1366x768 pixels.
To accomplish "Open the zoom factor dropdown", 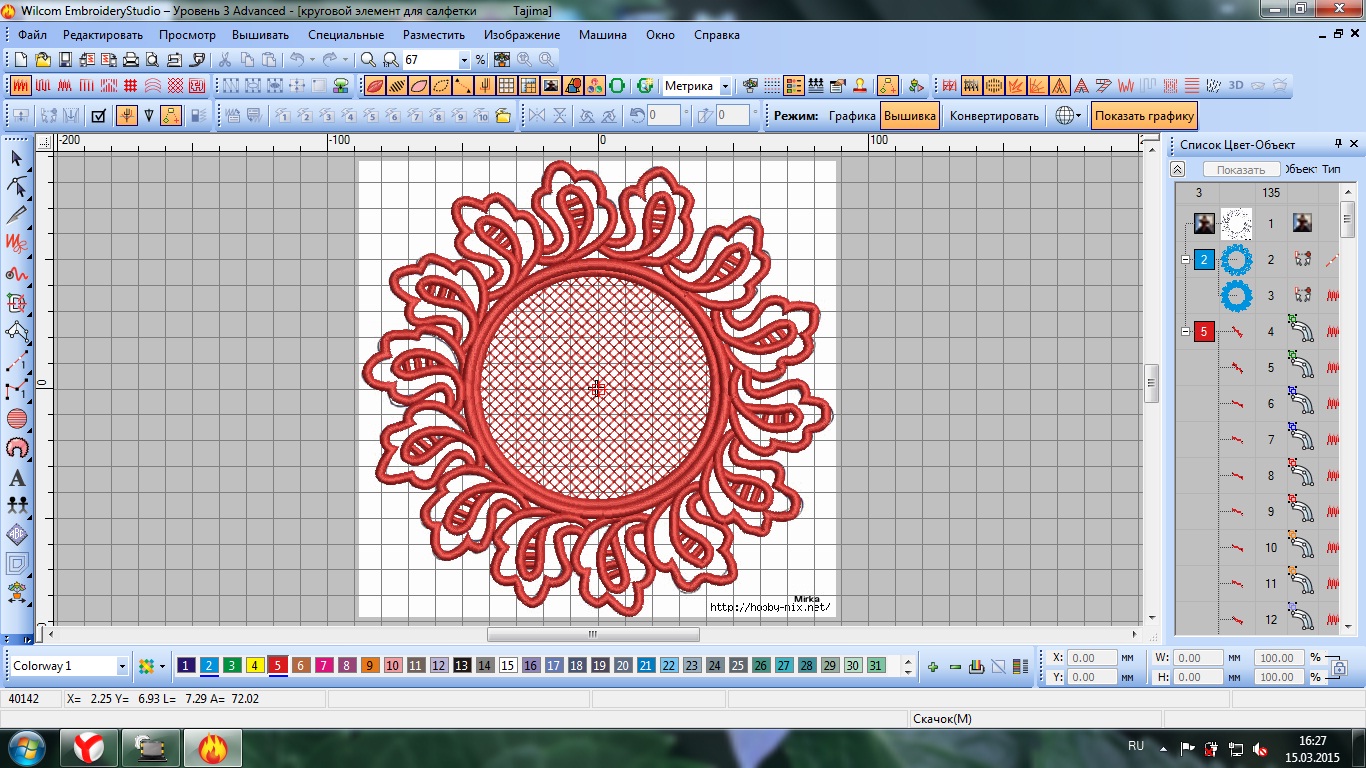I will 464,60.
